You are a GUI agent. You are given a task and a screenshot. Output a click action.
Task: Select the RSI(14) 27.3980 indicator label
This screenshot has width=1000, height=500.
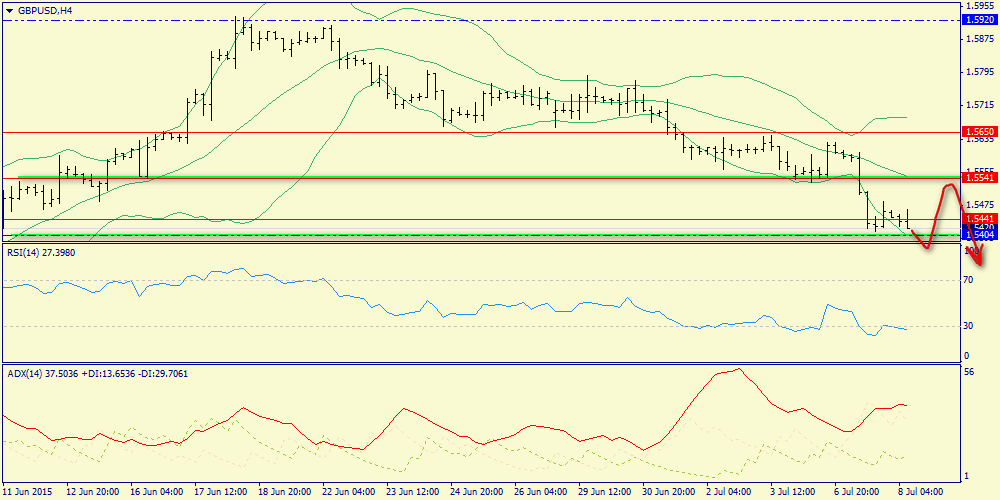41,253
